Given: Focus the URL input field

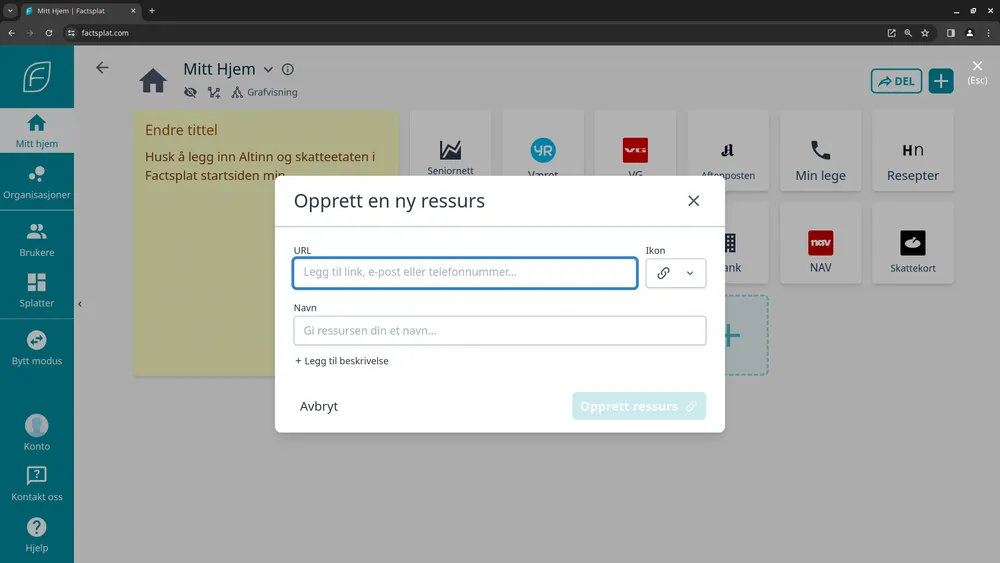Looking at the screenshot, I should pyautogui.click(x=465, y=273).
